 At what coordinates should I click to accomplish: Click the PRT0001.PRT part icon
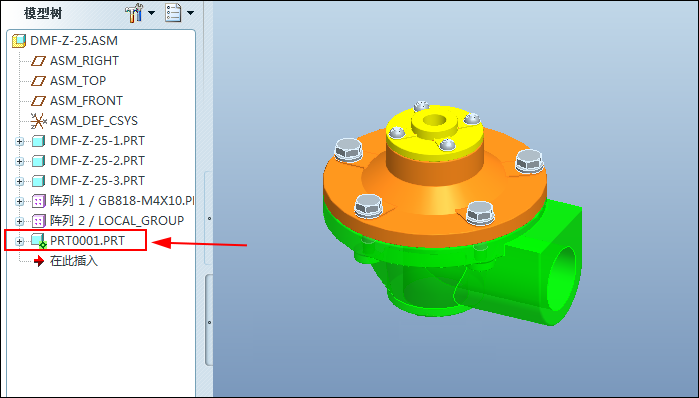pos(39,241)
